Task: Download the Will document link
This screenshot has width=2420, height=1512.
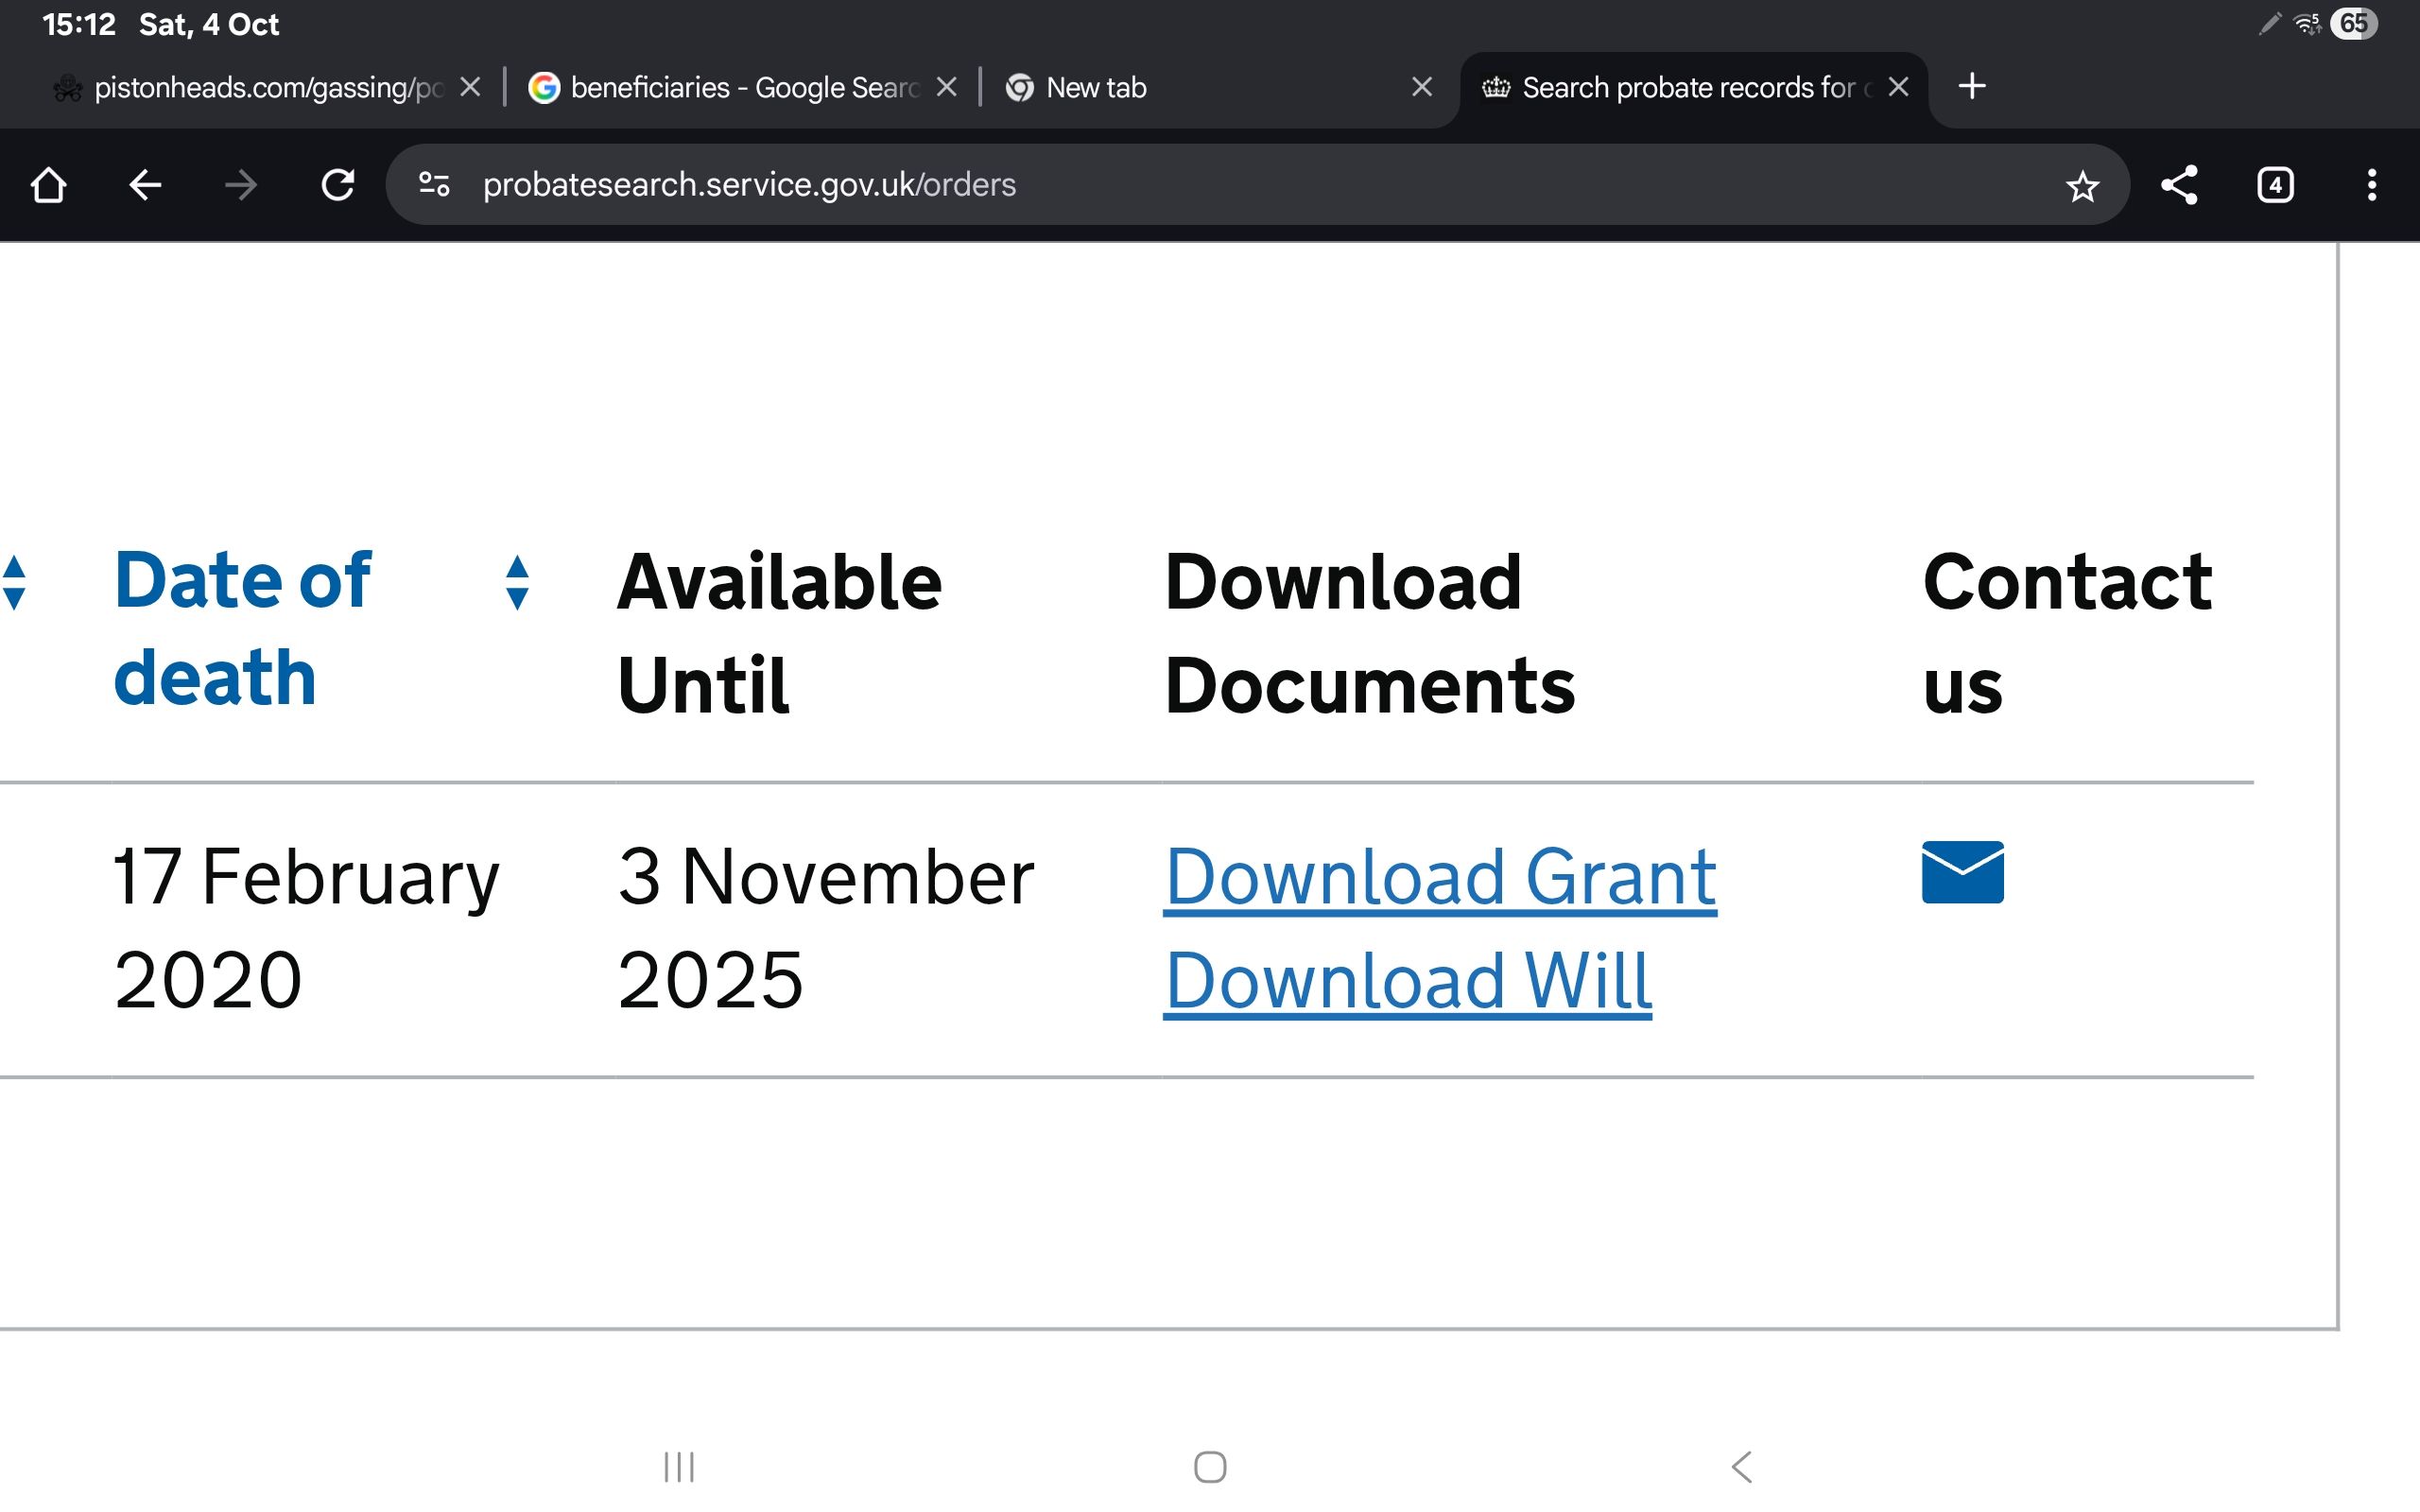Action: (1407, 982)
